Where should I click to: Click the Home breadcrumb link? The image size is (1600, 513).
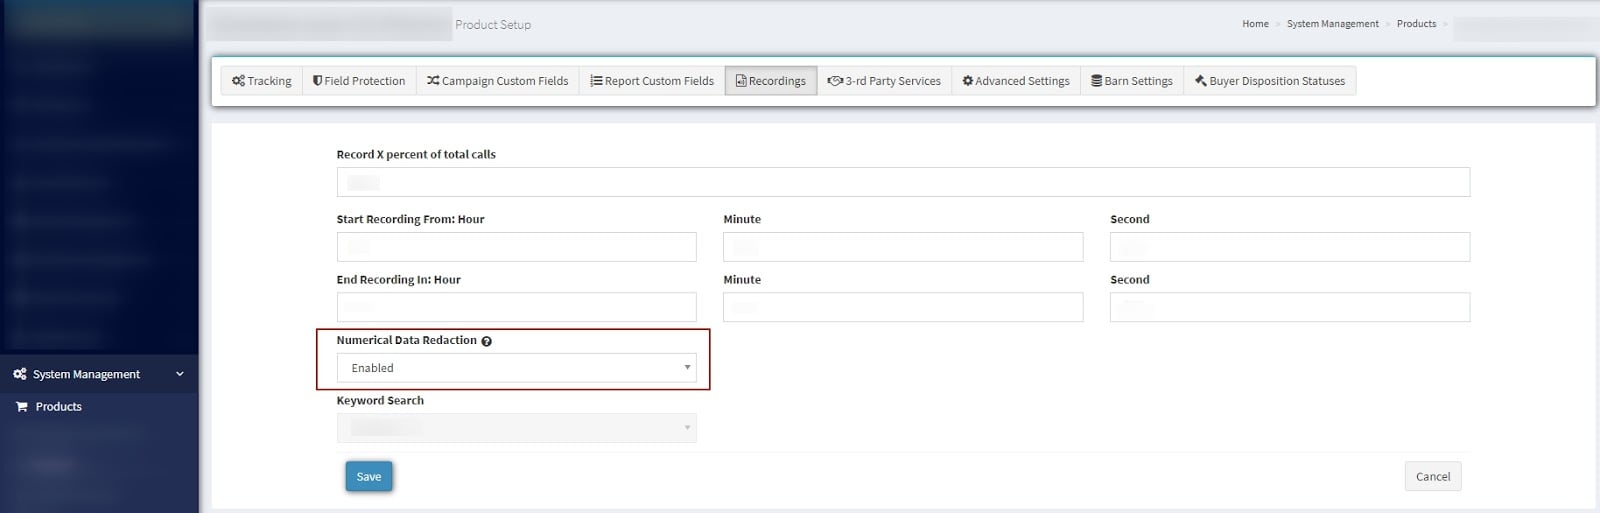click(x=1255, y=24)
